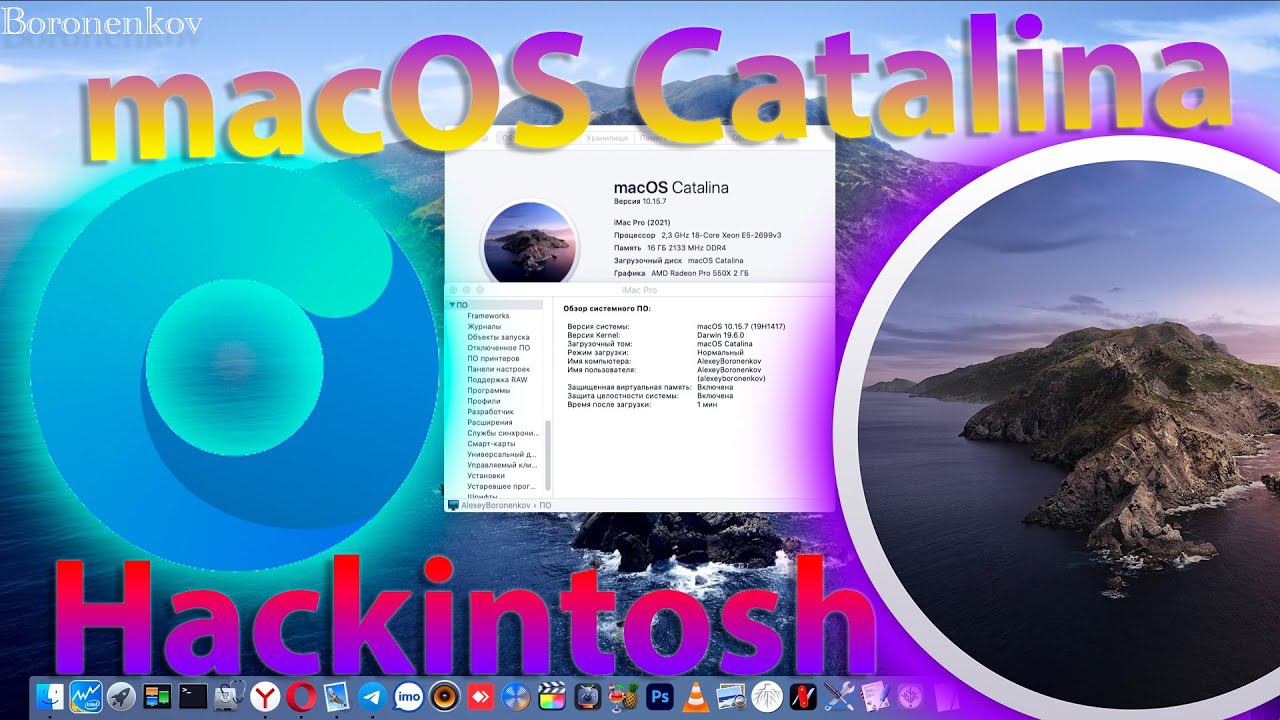The image size is (1280, 720).
Task: Open AnyDesk red icon in Dock
Action: click(480, 697)
